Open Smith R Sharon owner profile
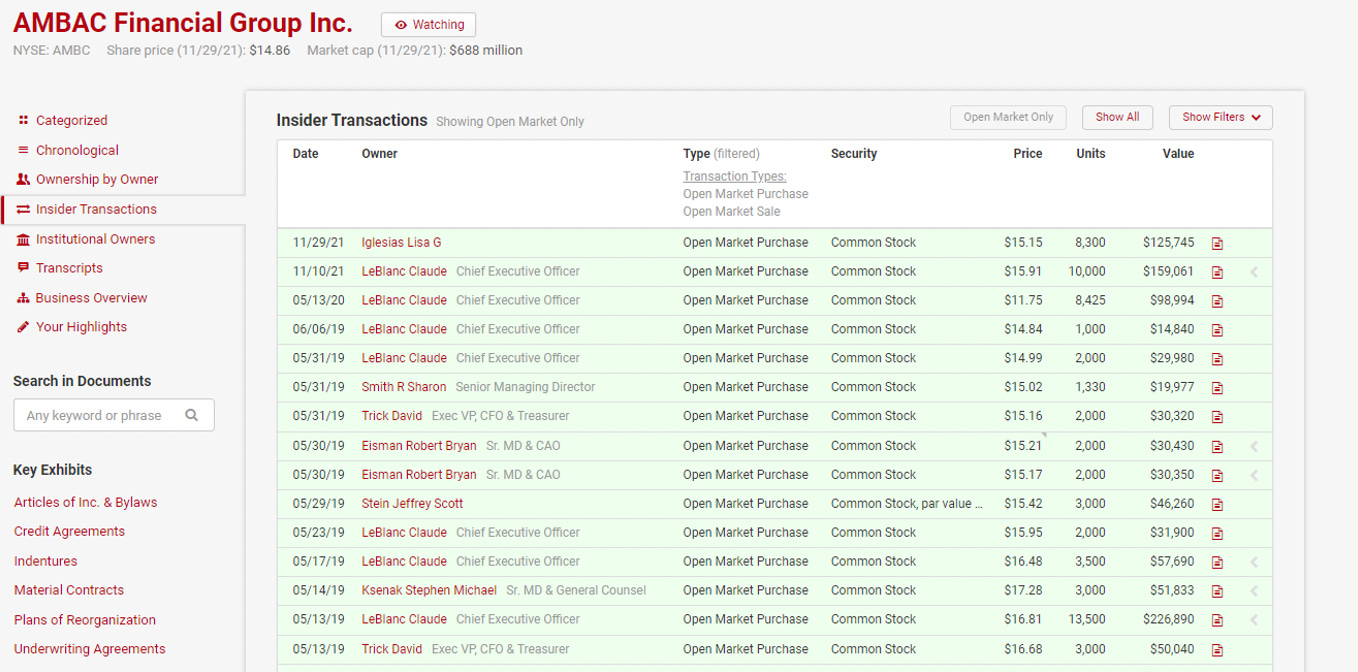Screen dimensions: 1358x672 [403, 387]
